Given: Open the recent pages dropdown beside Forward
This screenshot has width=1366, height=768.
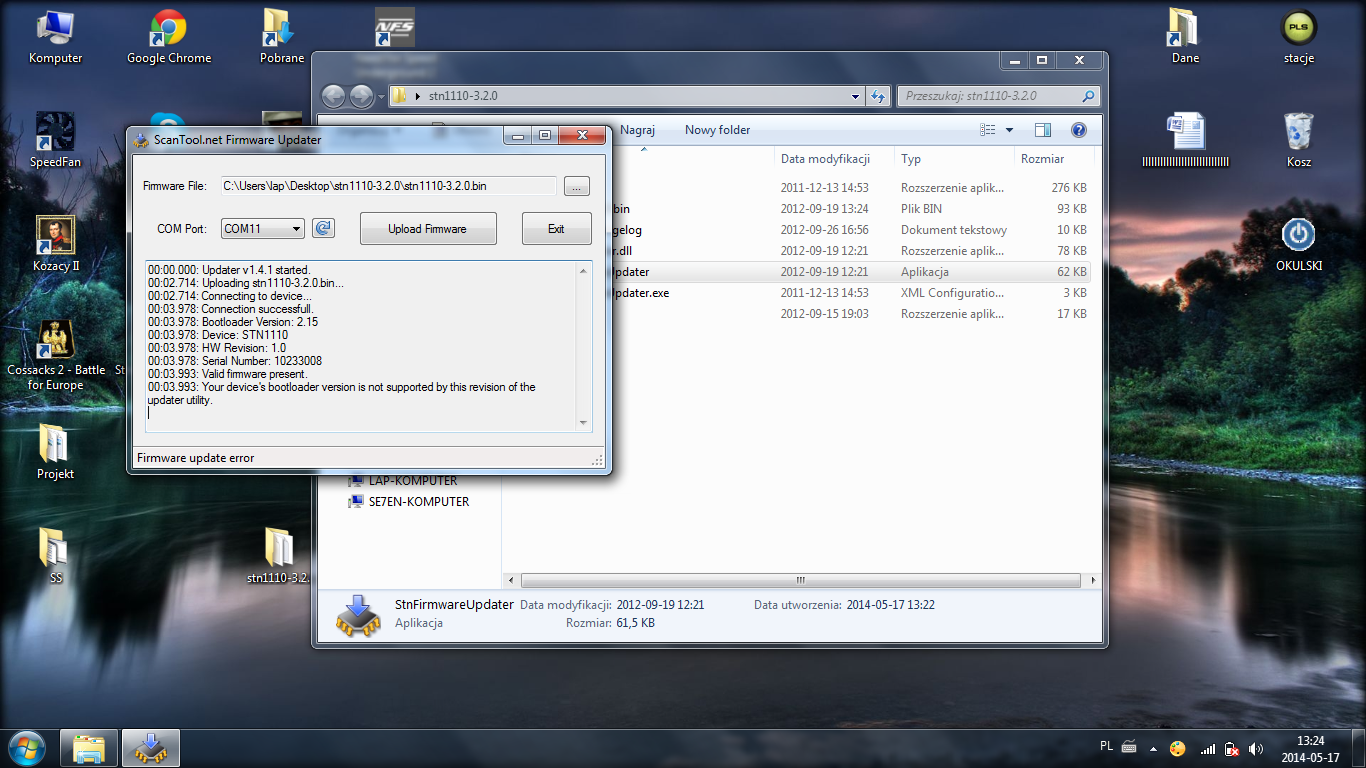Looking at the screenshot, I should click(x=380, y=97).
